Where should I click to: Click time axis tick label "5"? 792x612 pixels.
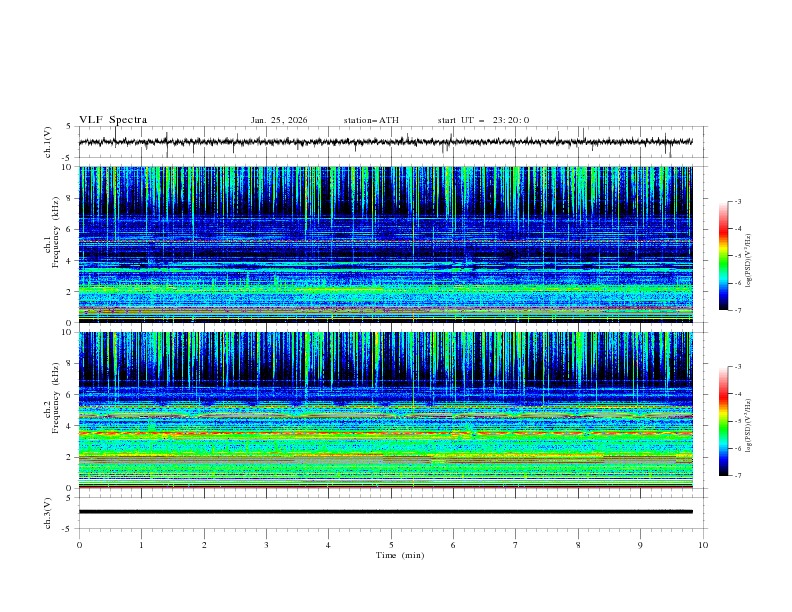pos(391,545)
